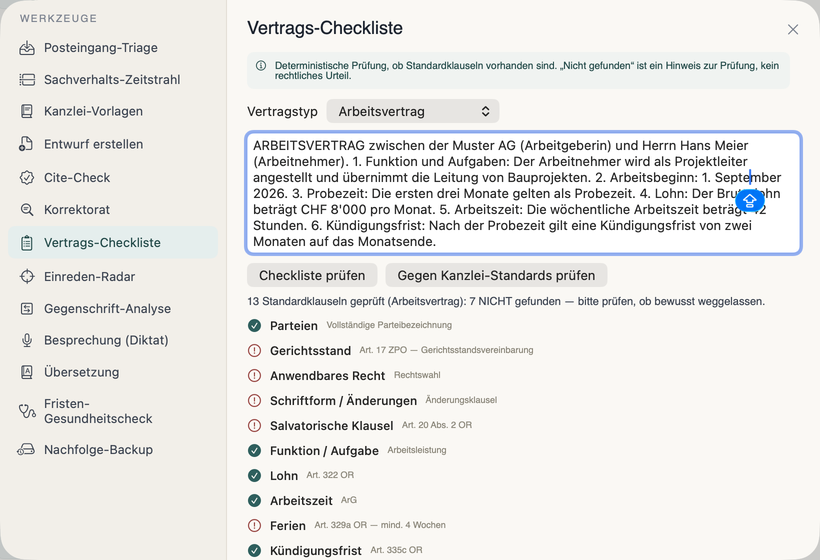Image resolution: width=820 pixels, height=560 pixels.
Task: Click the Checkliste prüfen button
Action: 312,276
